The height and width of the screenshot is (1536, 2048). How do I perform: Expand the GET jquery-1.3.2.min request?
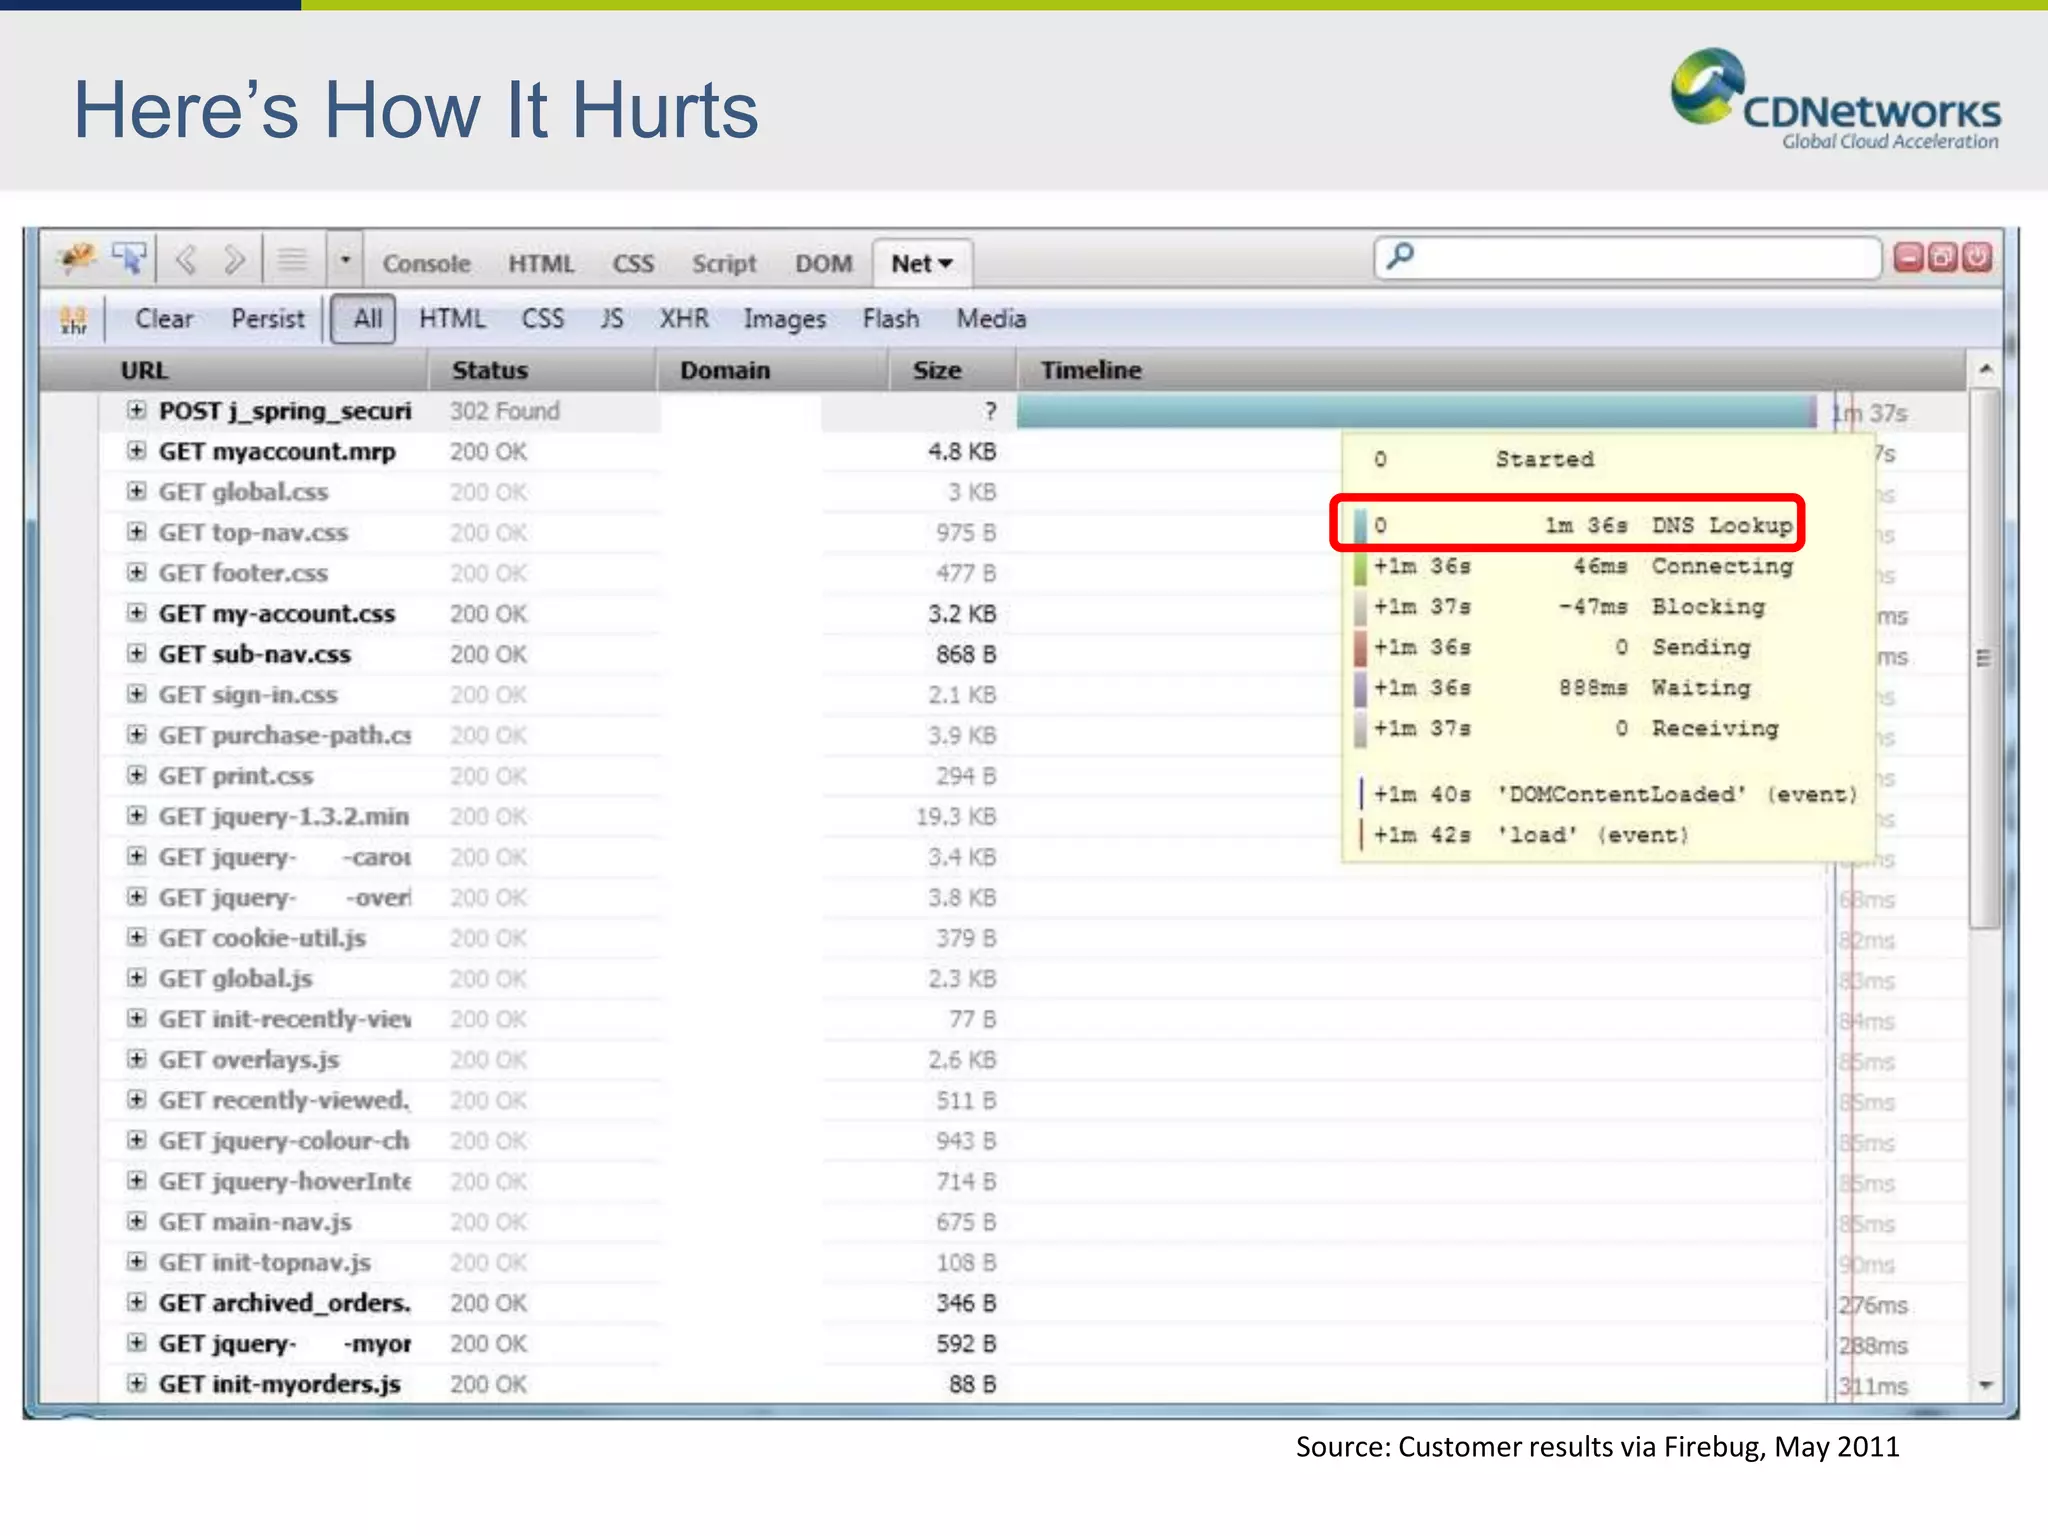(137, 817)
